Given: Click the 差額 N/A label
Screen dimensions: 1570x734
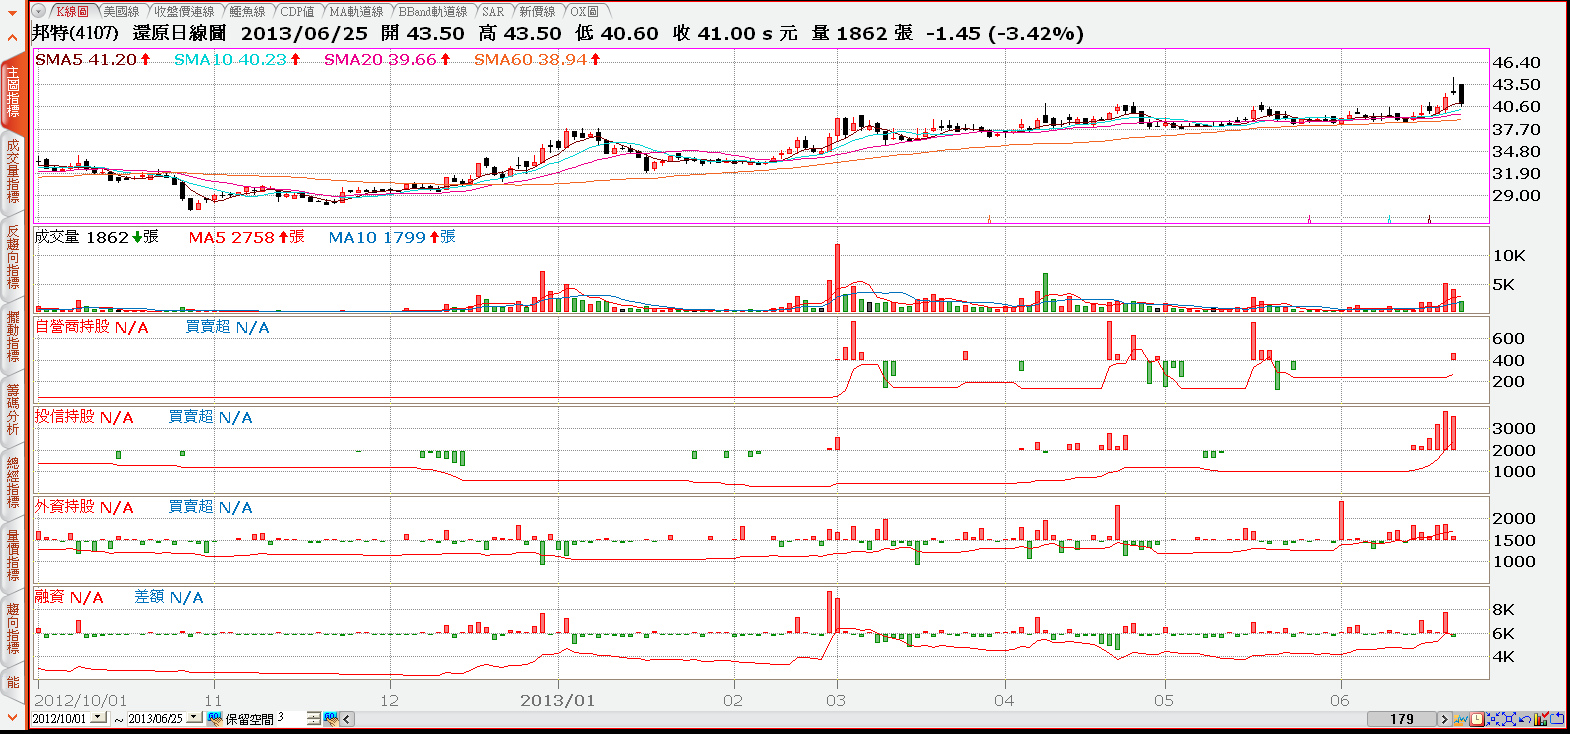Looking at the screenshot, I should coord(169,598).
